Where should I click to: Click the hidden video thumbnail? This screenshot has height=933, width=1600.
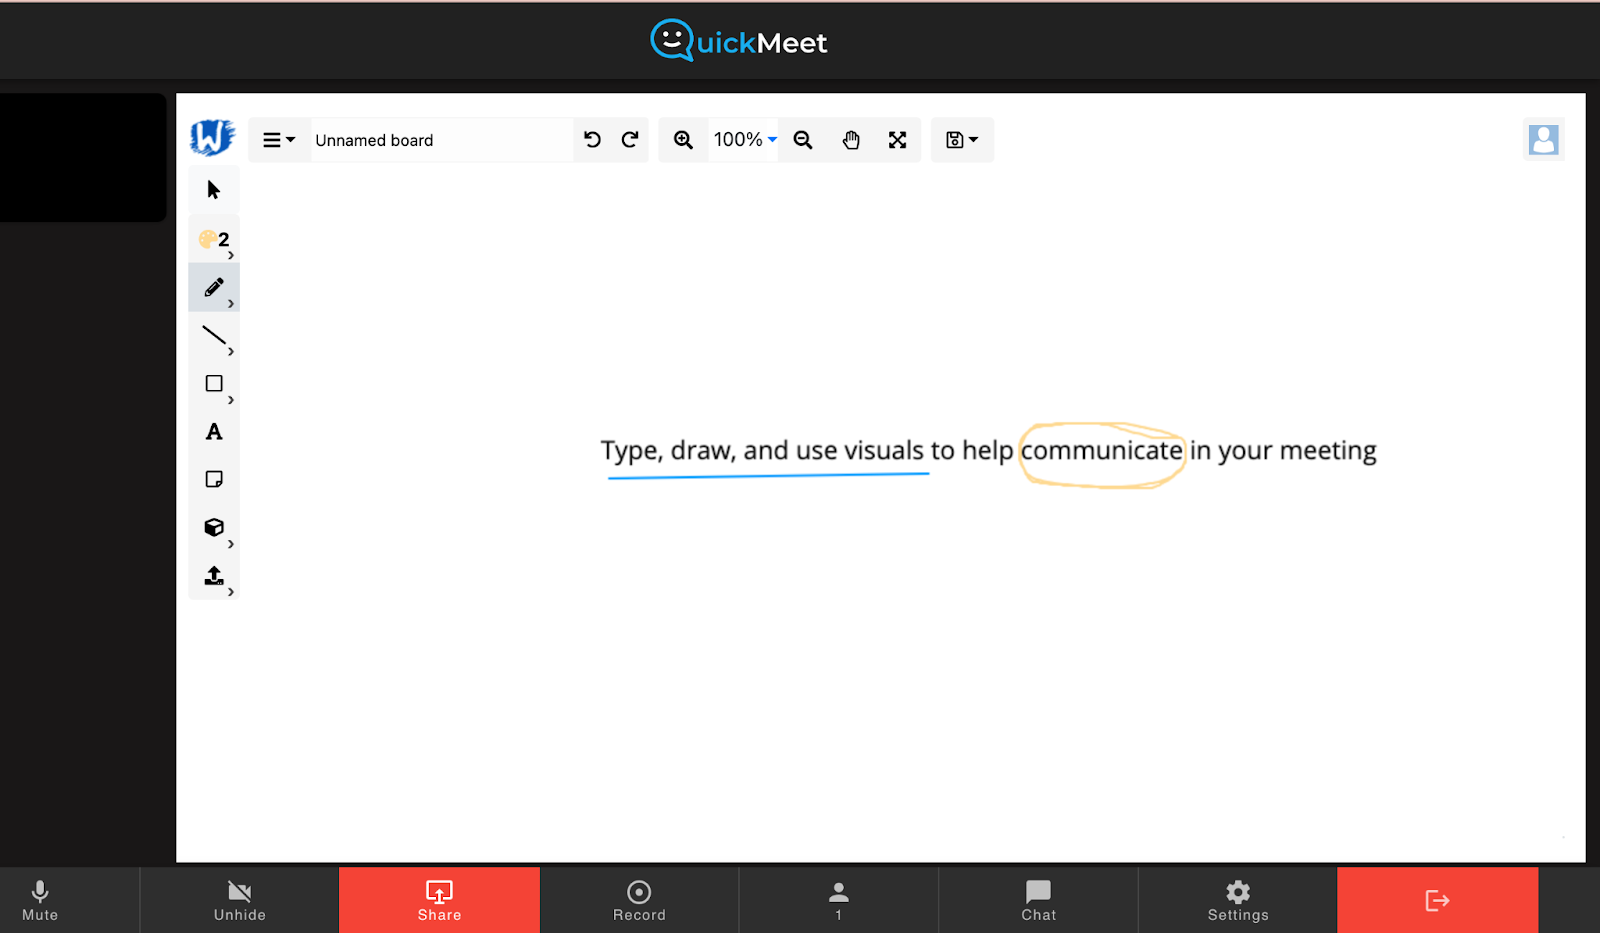[x=83, y=157]
